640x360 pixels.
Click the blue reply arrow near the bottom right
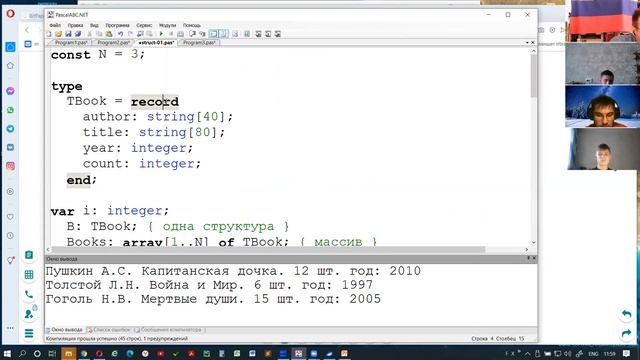(627, 314)
